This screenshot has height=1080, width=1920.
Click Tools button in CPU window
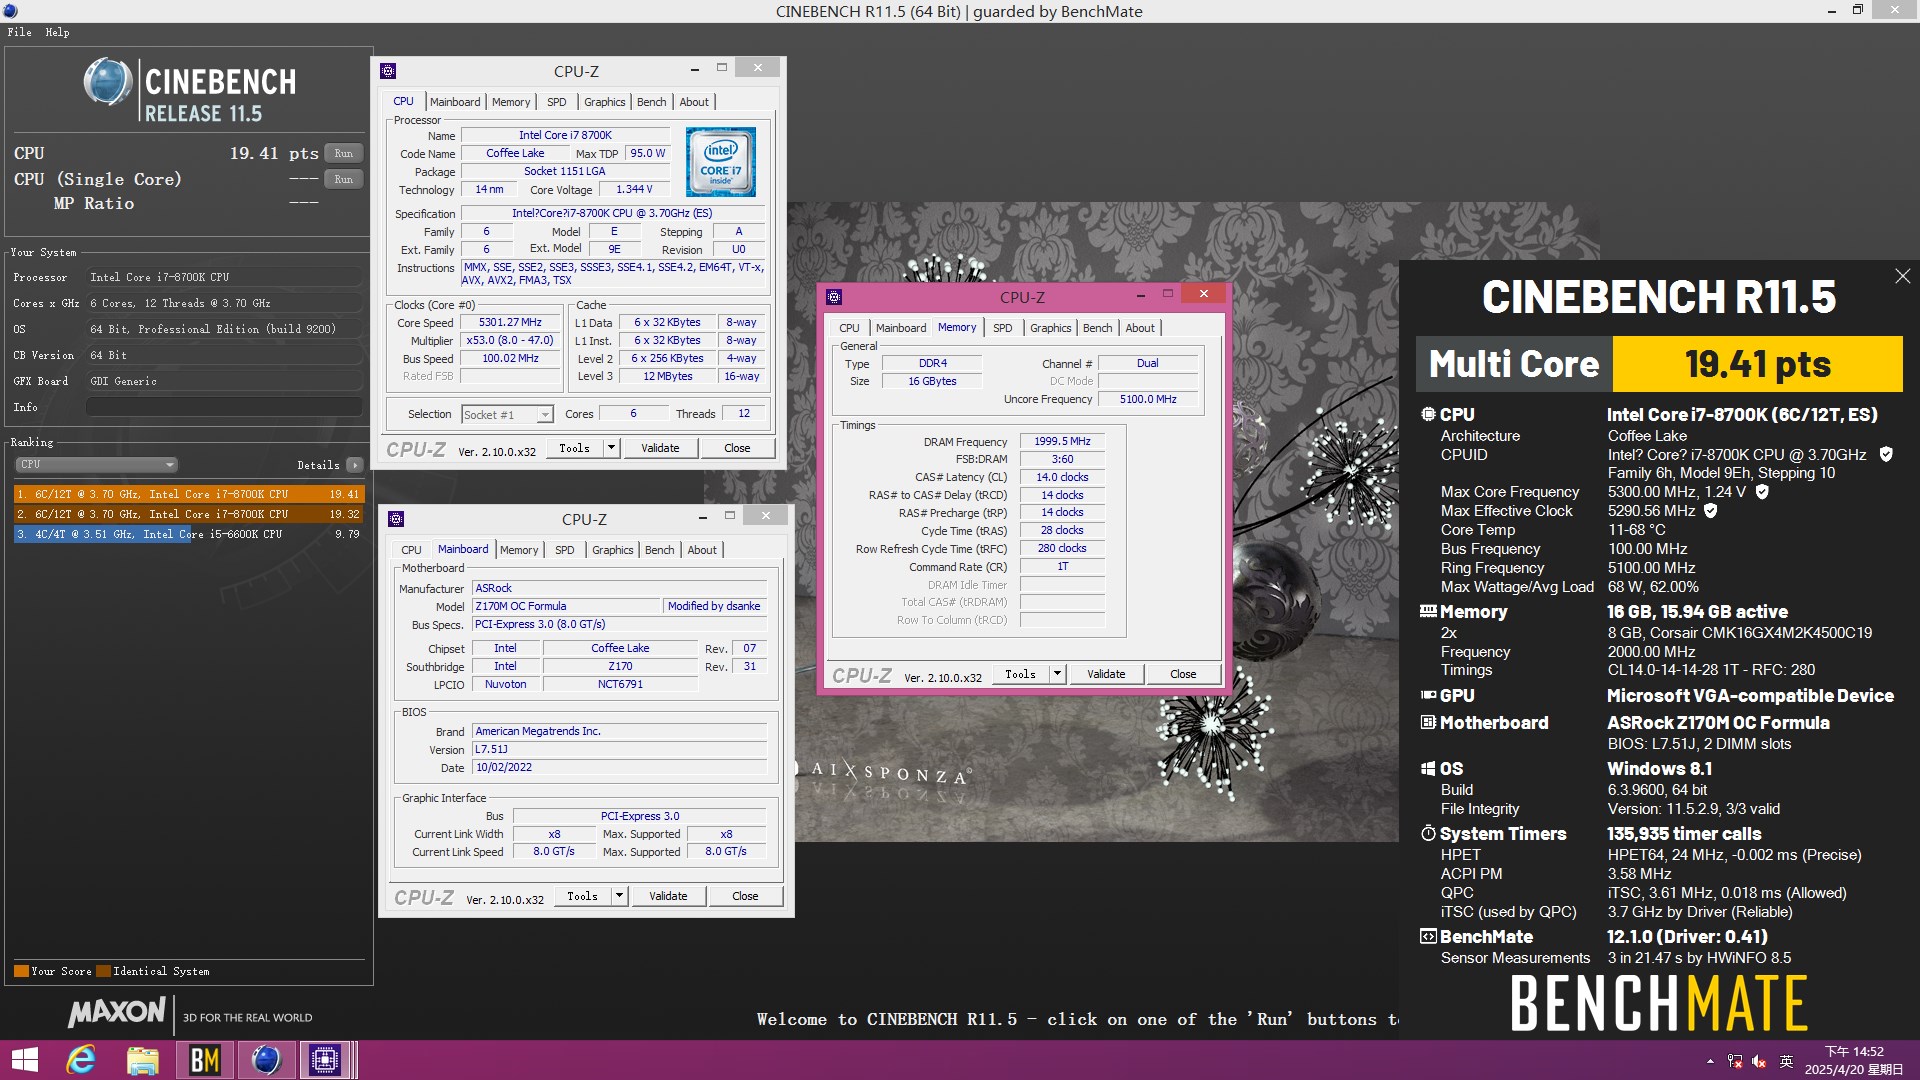click(x=574, y=448)
